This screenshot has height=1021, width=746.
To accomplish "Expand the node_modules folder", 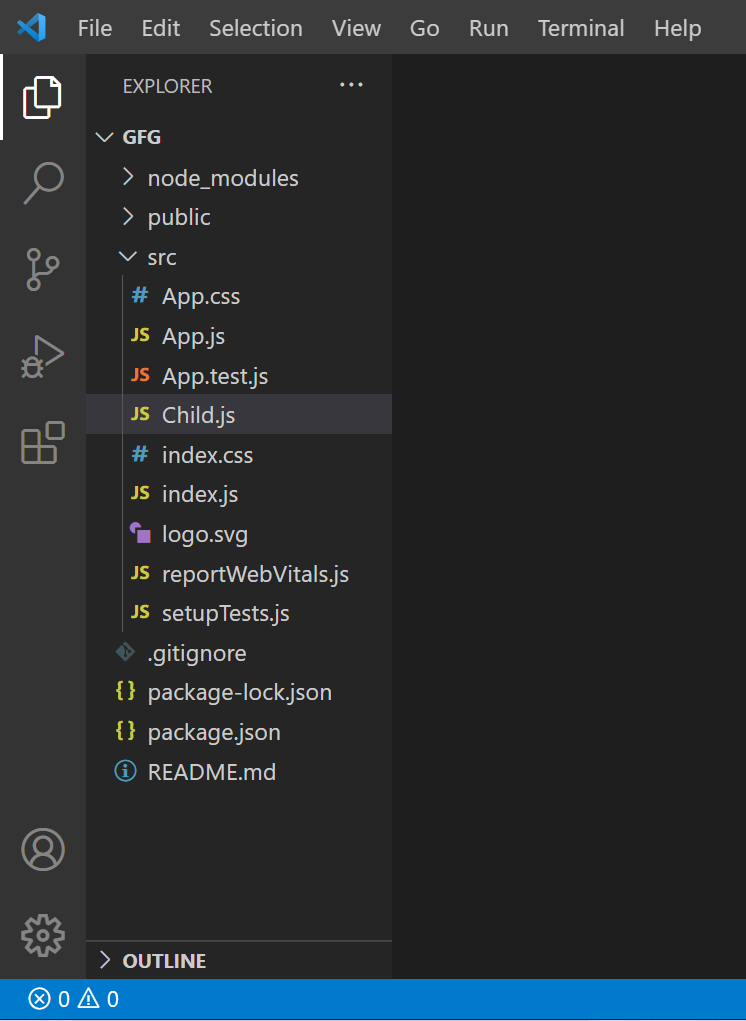I will 222,178.
